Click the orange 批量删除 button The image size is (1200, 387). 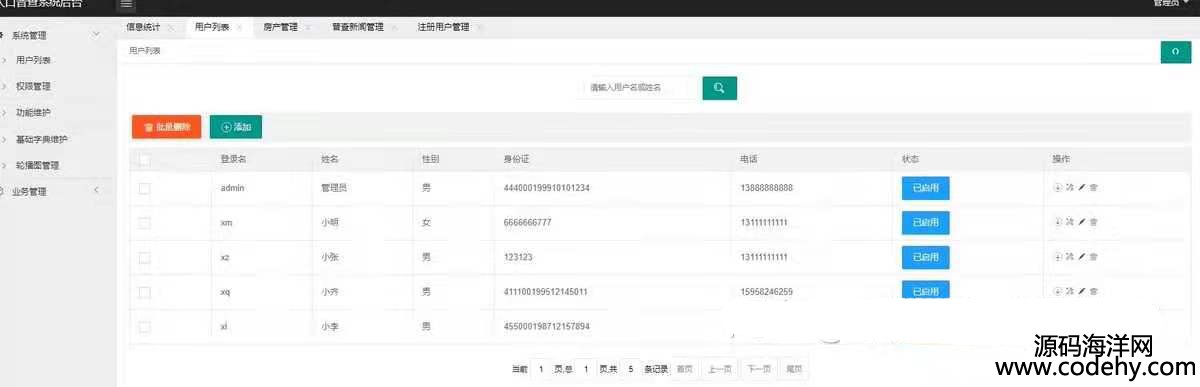click(167, 127)
